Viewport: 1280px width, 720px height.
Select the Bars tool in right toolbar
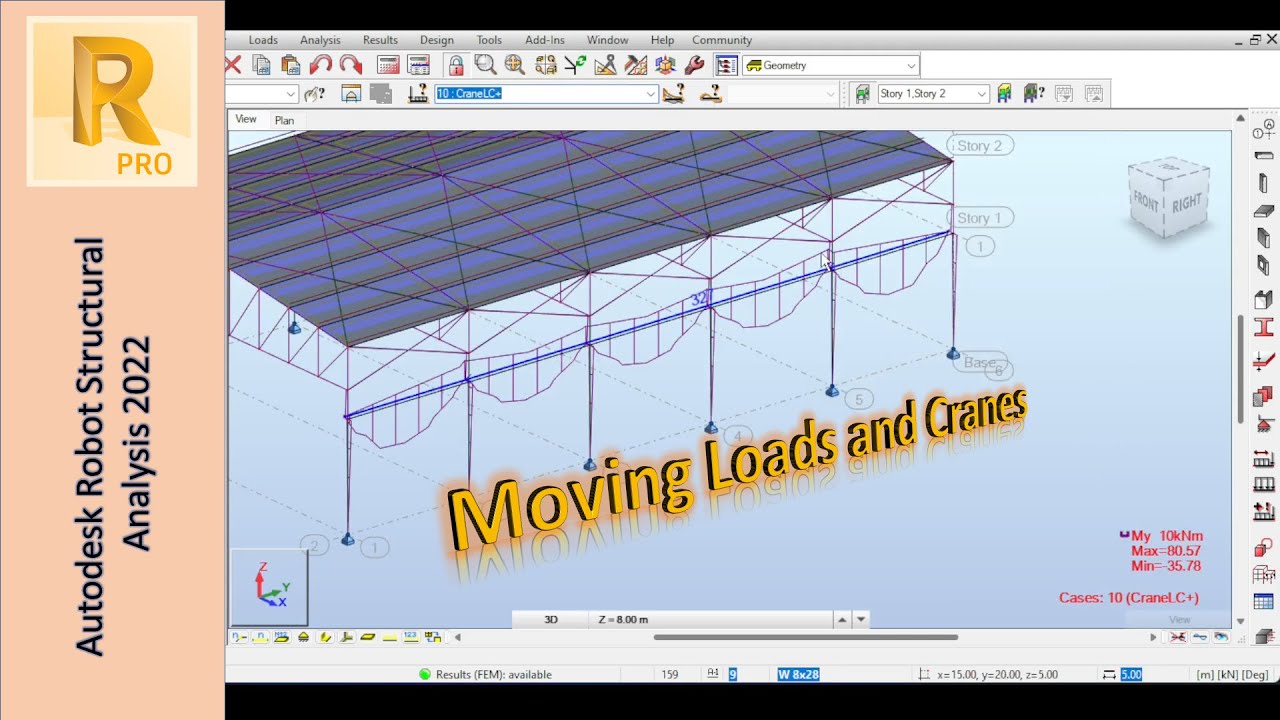1264,155
